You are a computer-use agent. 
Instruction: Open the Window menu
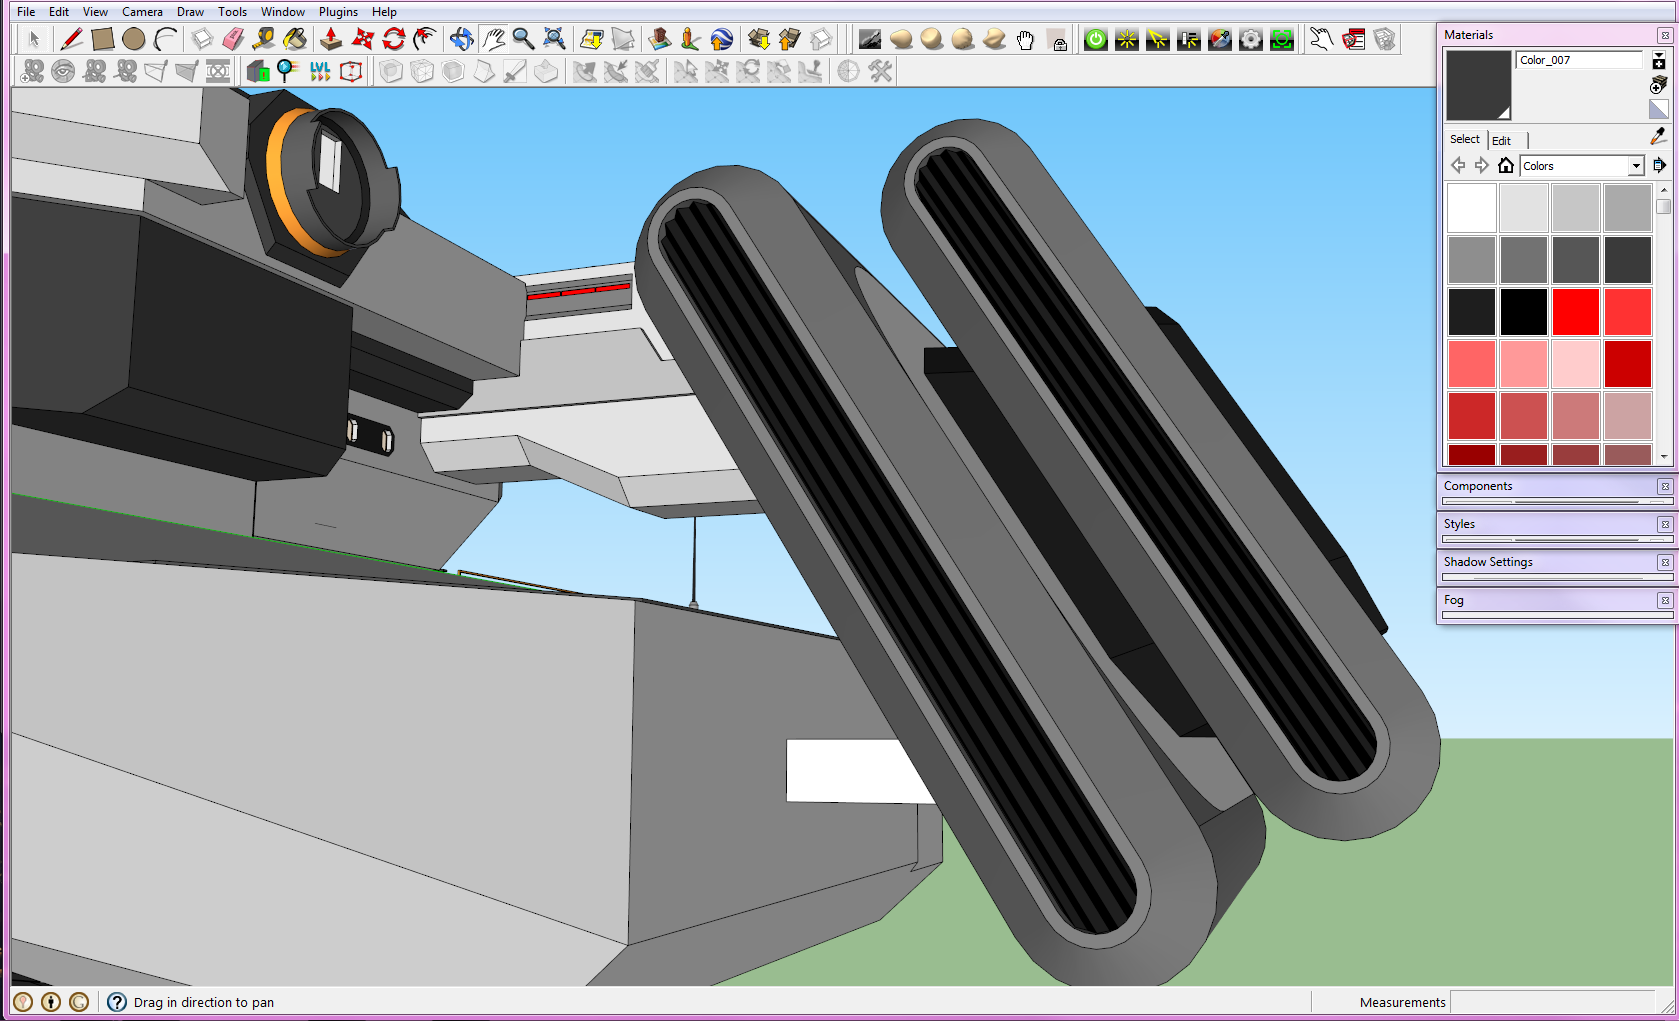click(x=283, y=12)
